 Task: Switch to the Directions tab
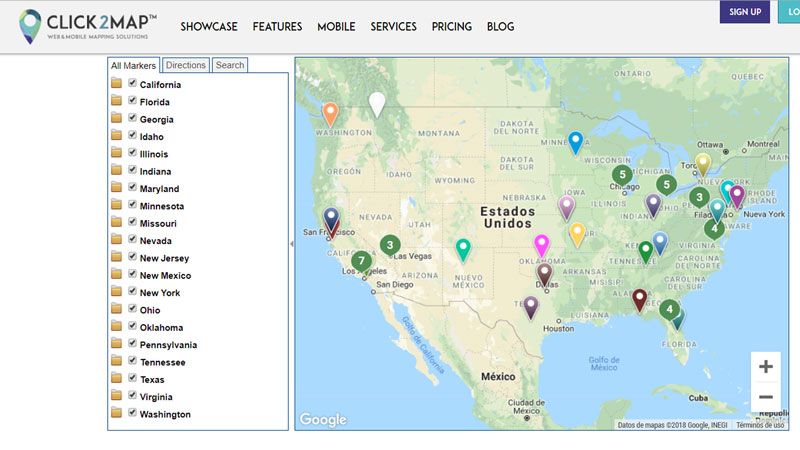tap(186, 65)
